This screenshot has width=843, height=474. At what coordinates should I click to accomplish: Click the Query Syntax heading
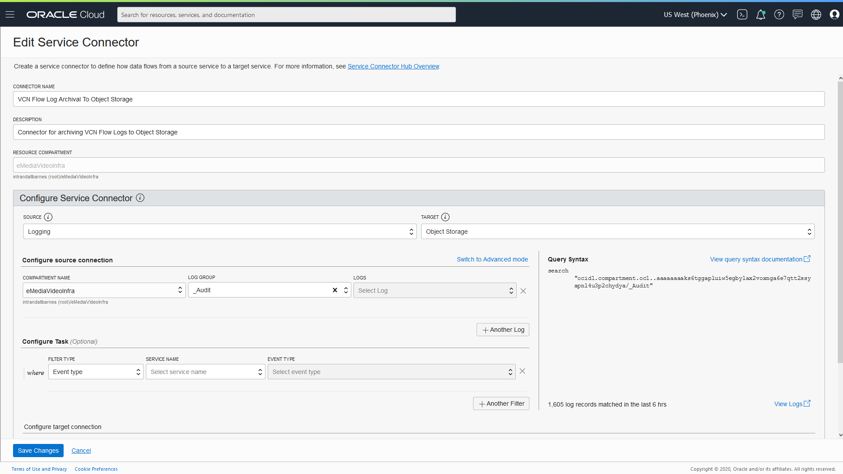coord(568,260)
